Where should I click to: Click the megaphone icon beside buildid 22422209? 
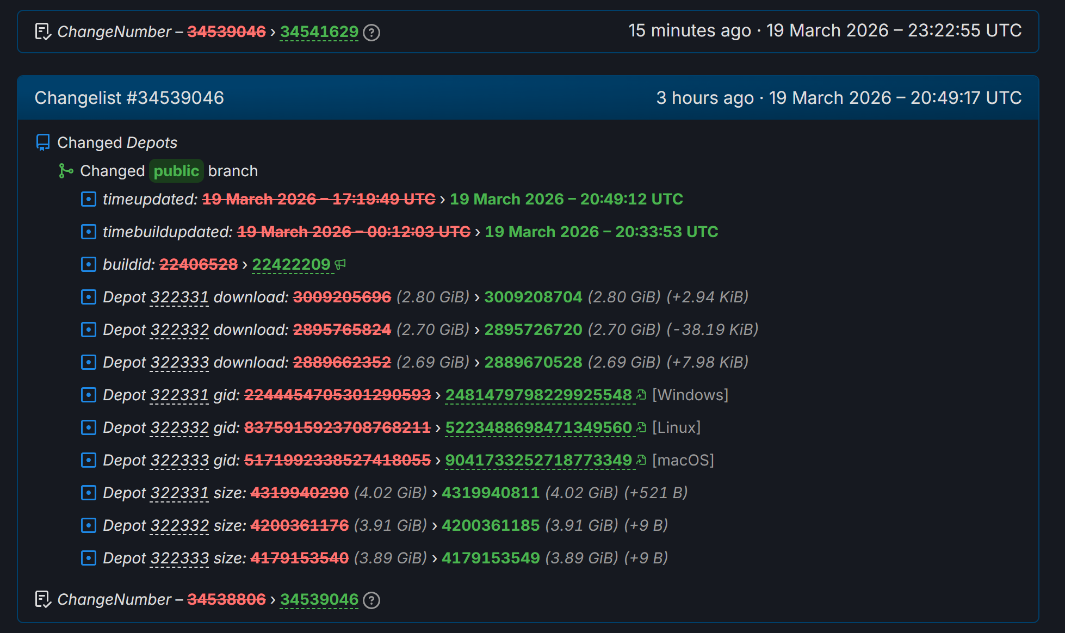[341, 265]
